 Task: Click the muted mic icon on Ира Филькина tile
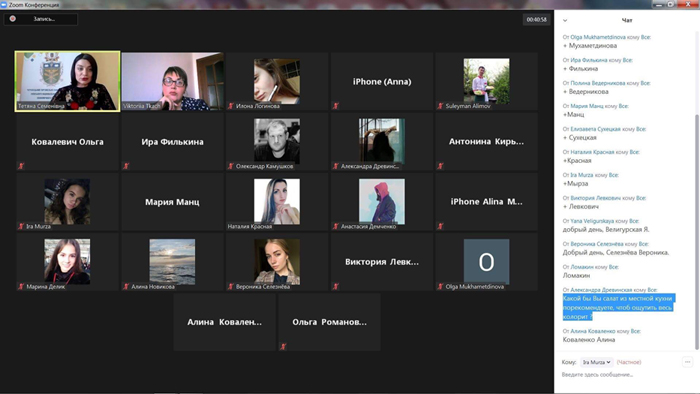click(x=126, y=166)
